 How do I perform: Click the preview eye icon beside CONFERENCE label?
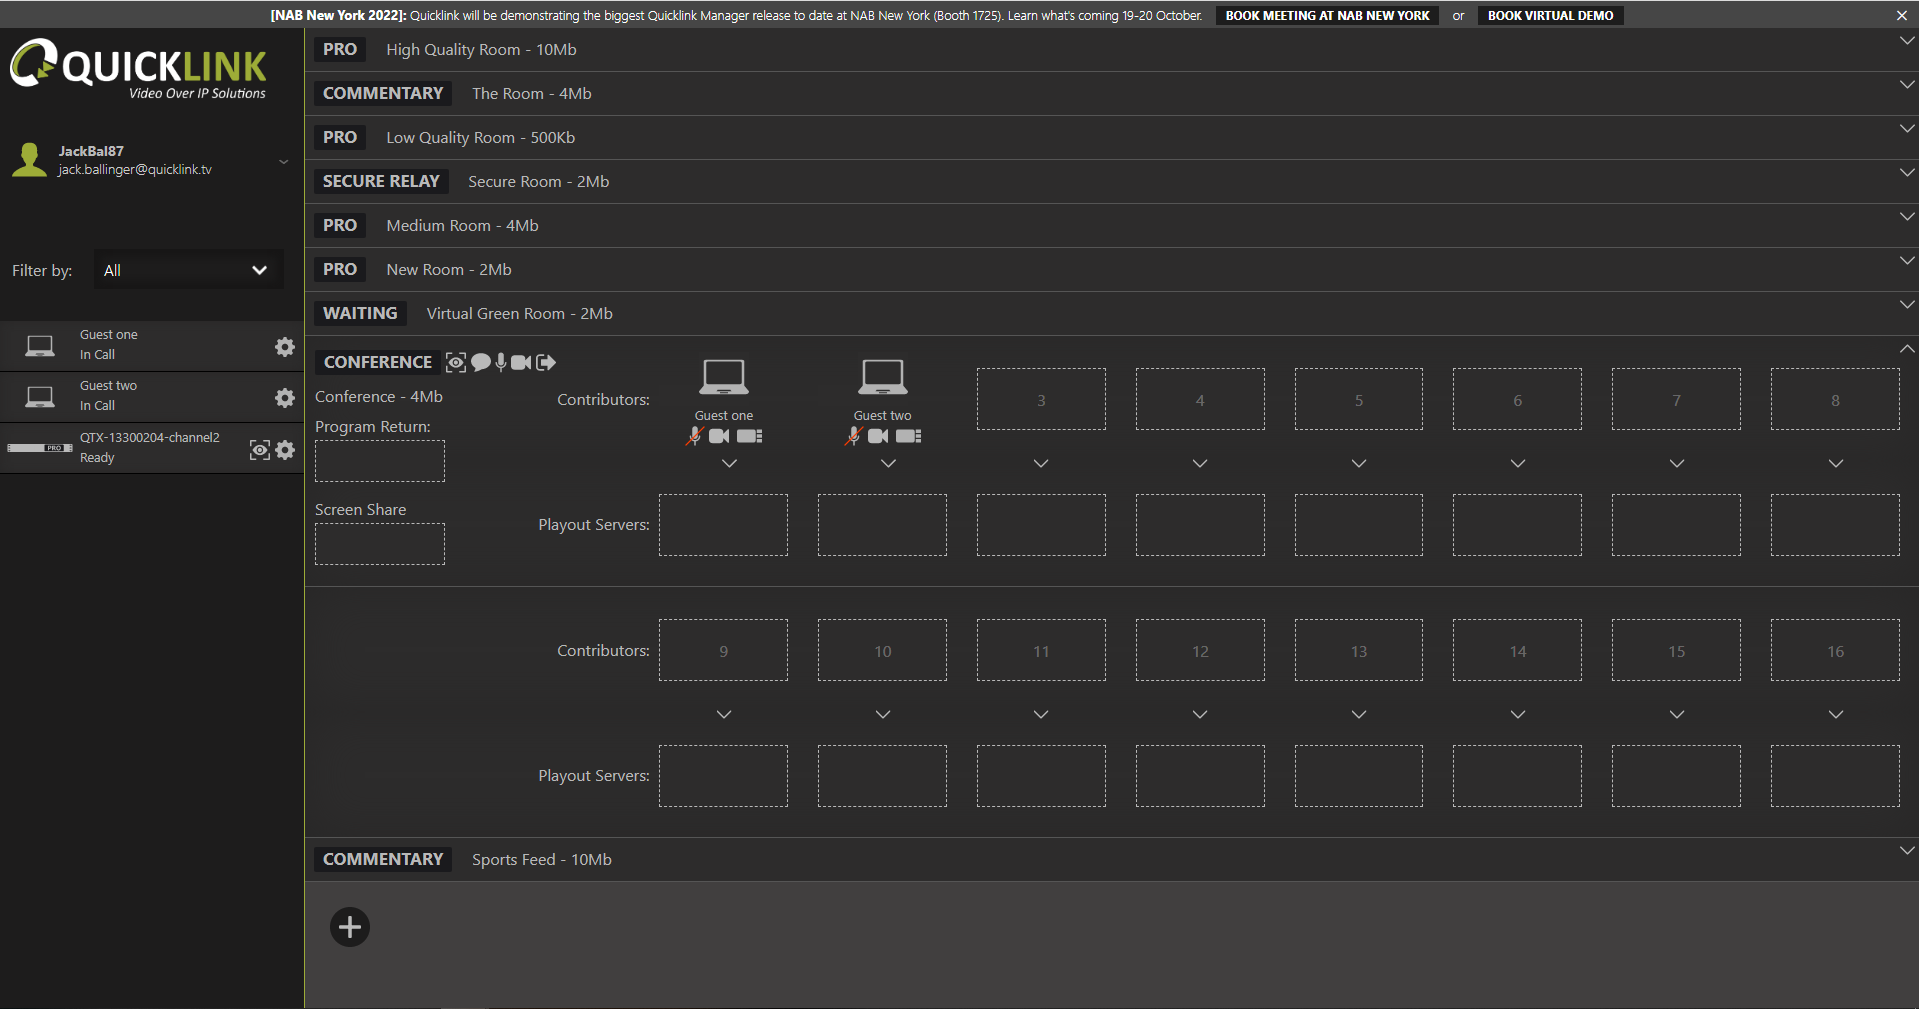(455, 362)
